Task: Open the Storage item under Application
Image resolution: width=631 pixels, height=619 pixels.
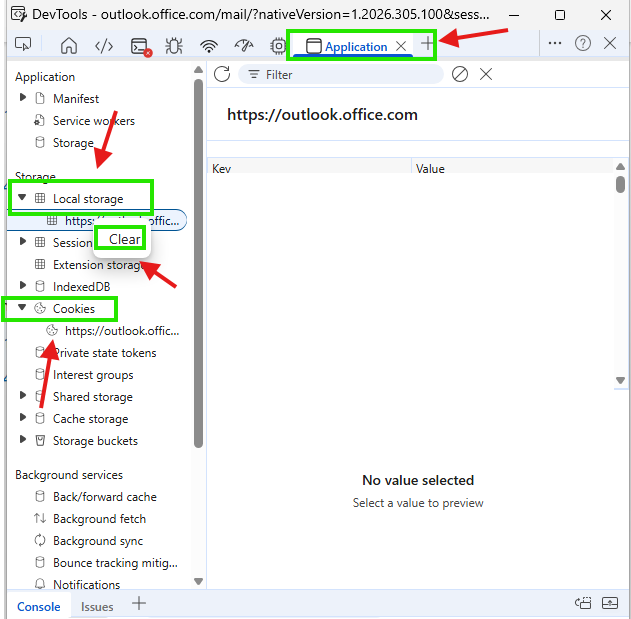Action: (x=73, y=143)
